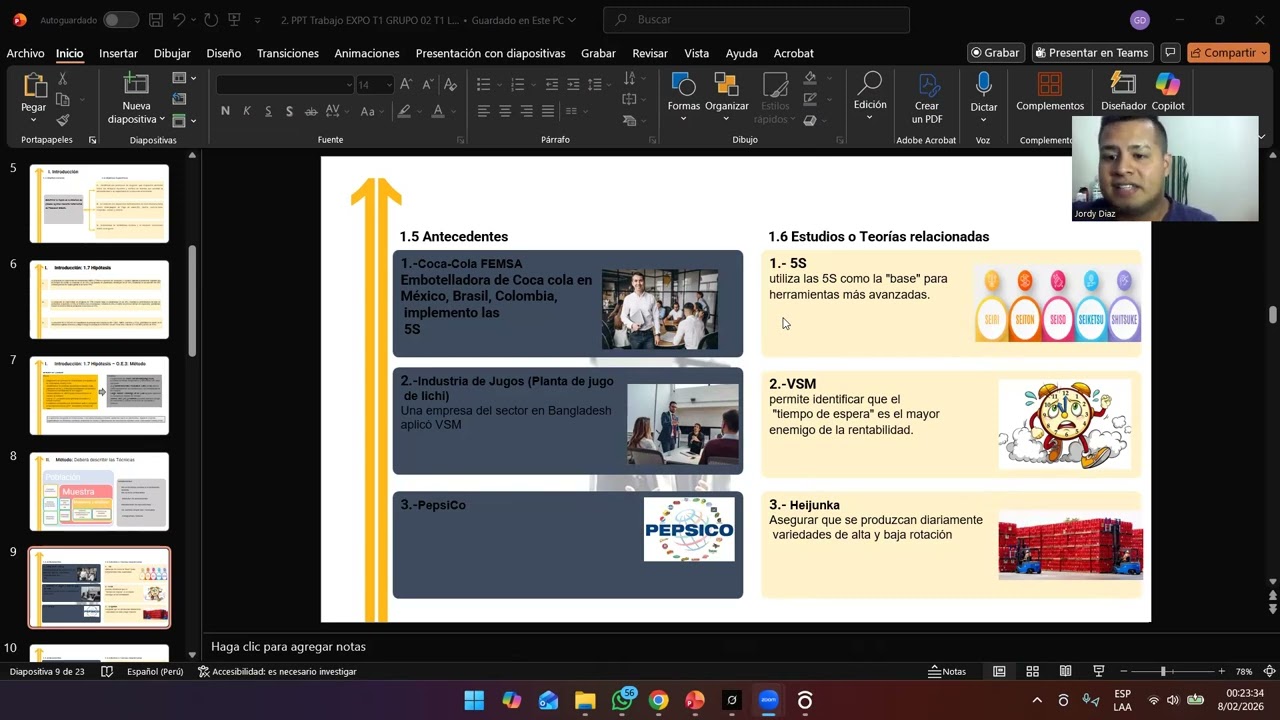Expand the Pegar options arrow

click(x=33, y=118)
